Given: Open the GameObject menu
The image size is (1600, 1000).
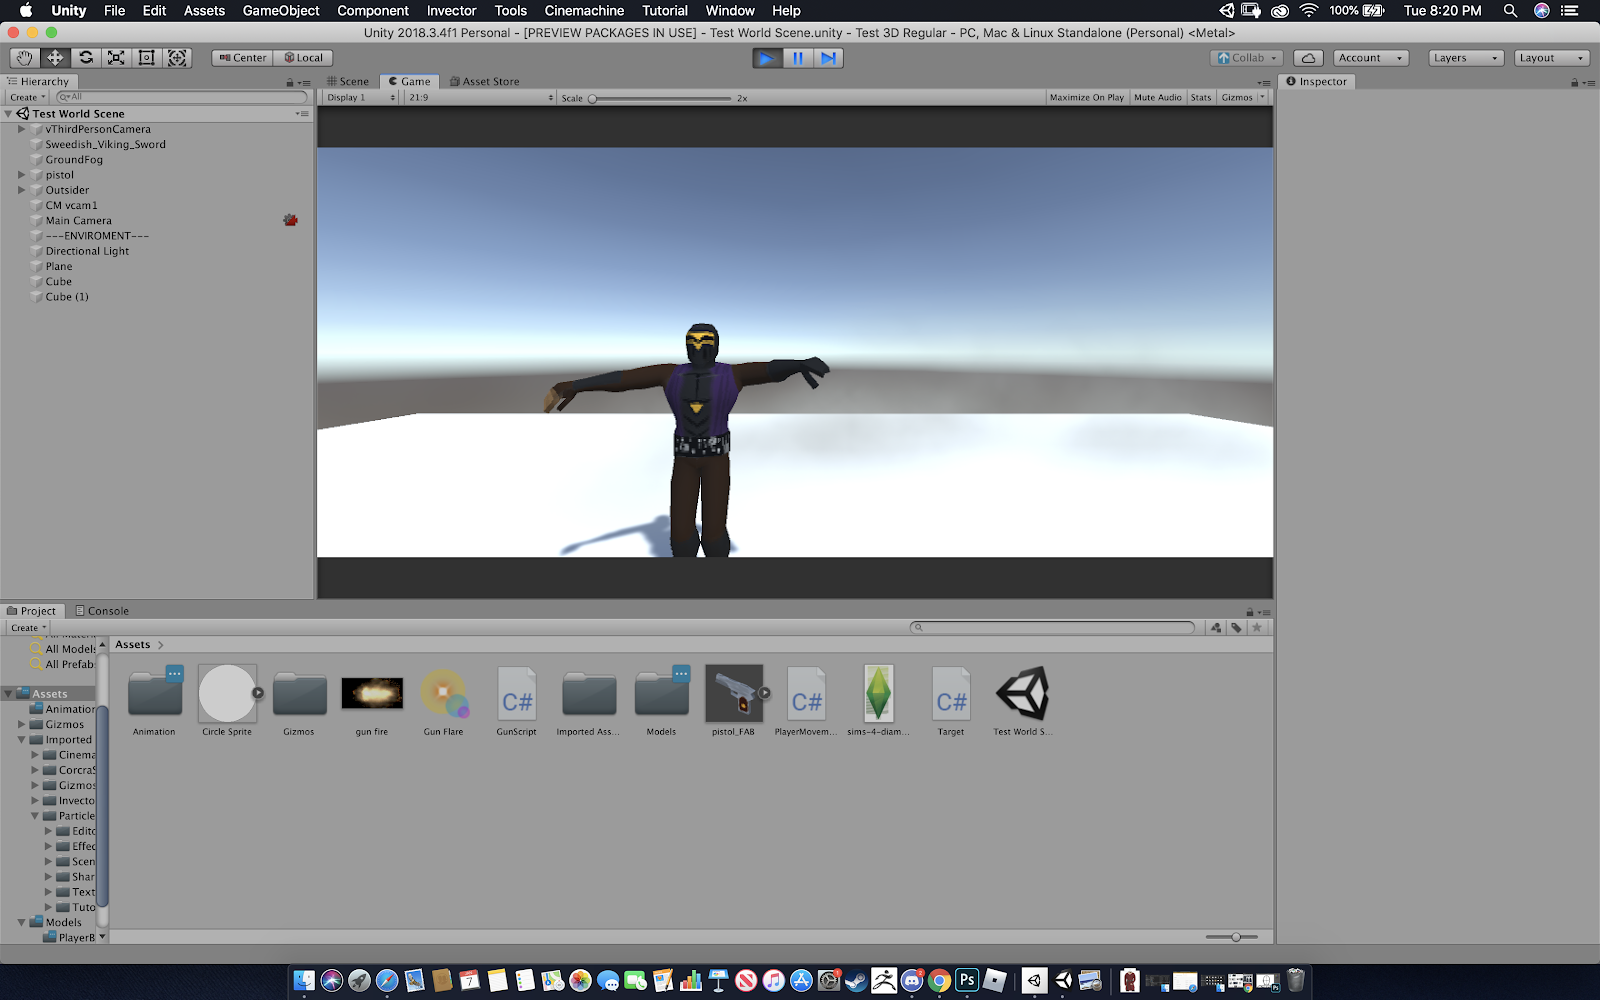Looking at the screenshot, I should 281,11.
